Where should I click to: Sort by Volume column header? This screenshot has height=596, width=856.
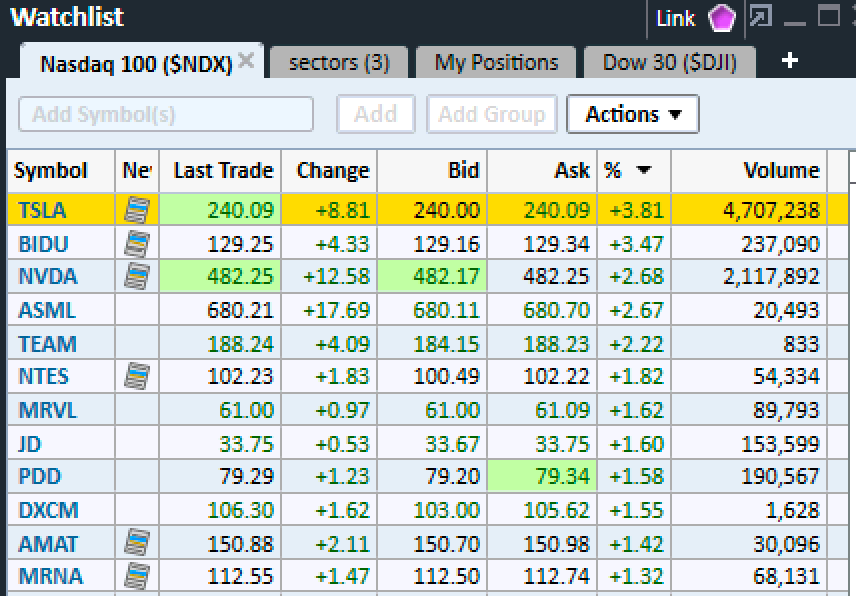click(749, 171)
